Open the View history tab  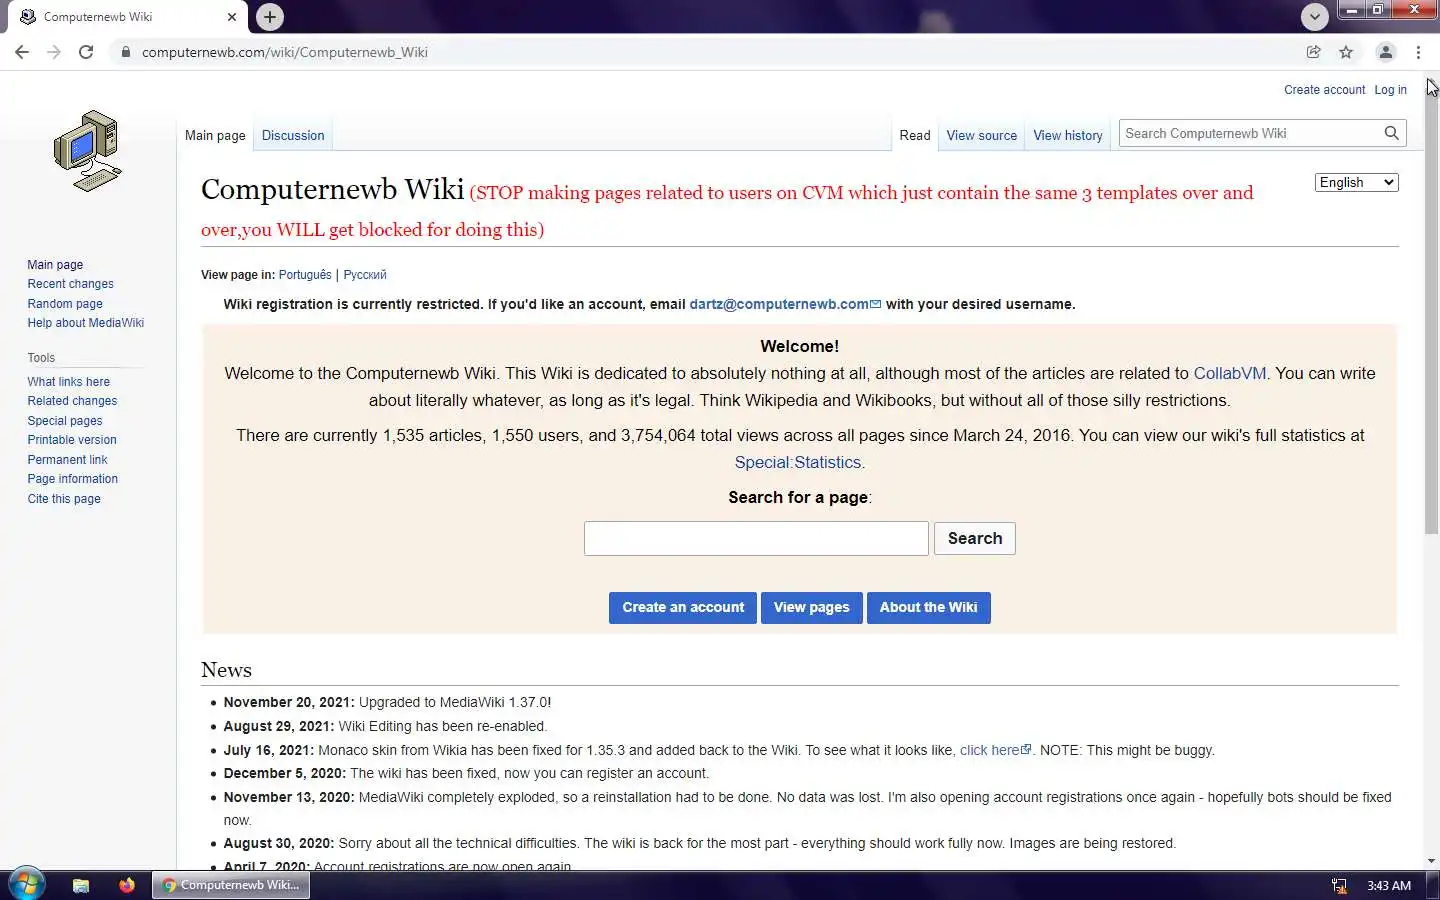(1067, 135)
